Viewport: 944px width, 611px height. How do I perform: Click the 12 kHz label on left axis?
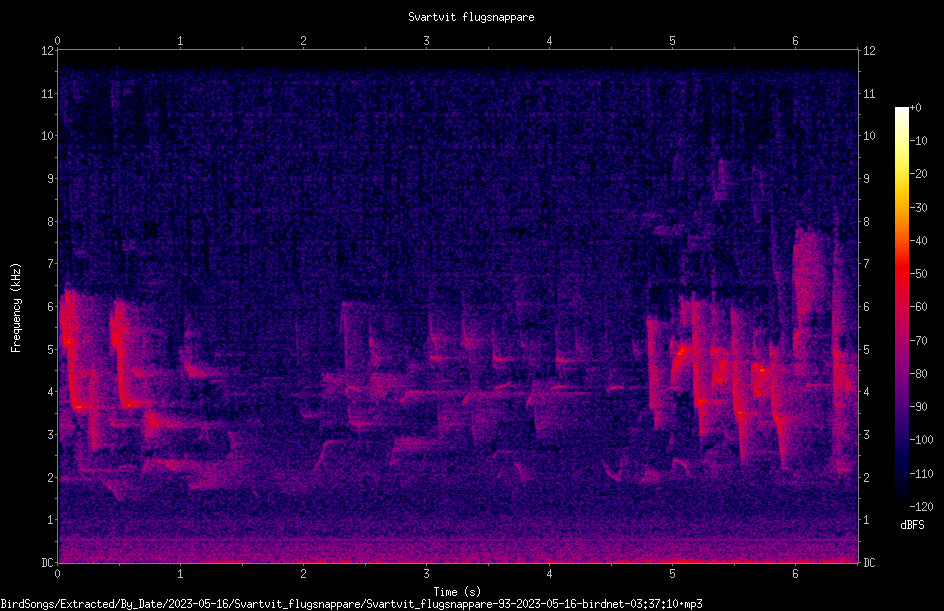pyautogui.click(x=48, y=51)
